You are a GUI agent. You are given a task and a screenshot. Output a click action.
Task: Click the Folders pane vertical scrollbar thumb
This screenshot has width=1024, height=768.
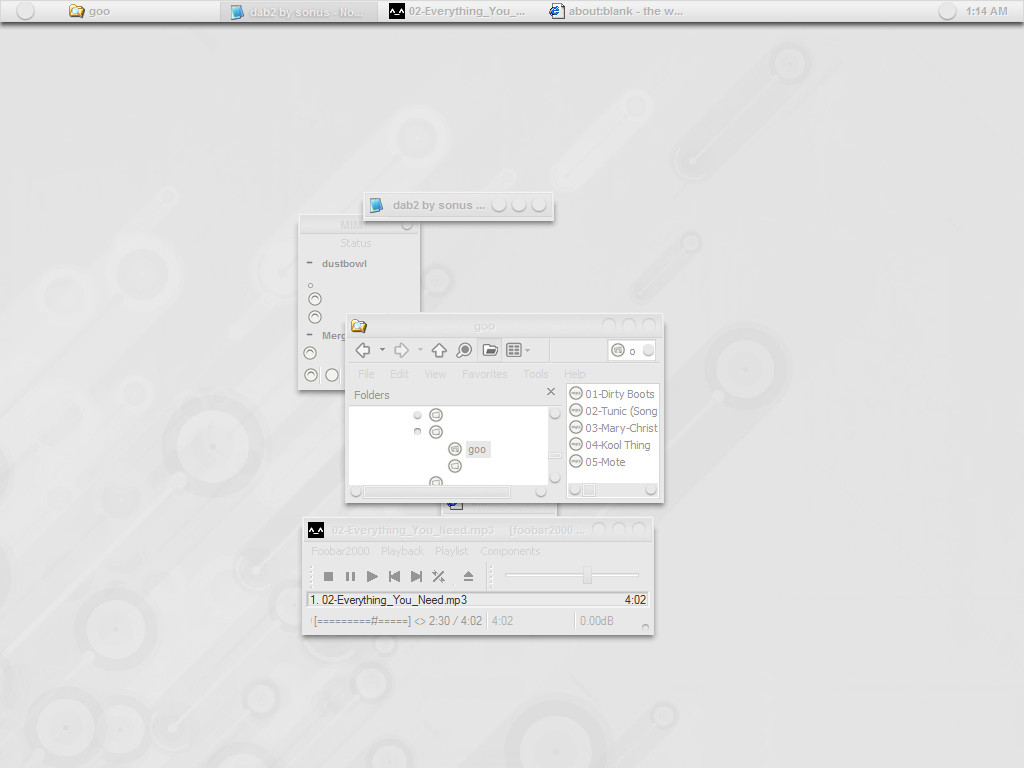pos(555,455)
